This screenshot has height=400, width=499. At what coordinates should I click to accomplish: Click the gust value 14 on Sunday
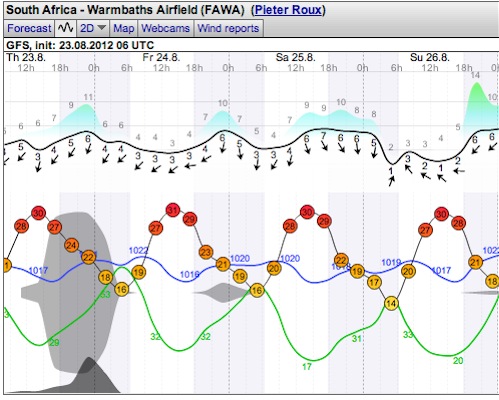(475, 75)
